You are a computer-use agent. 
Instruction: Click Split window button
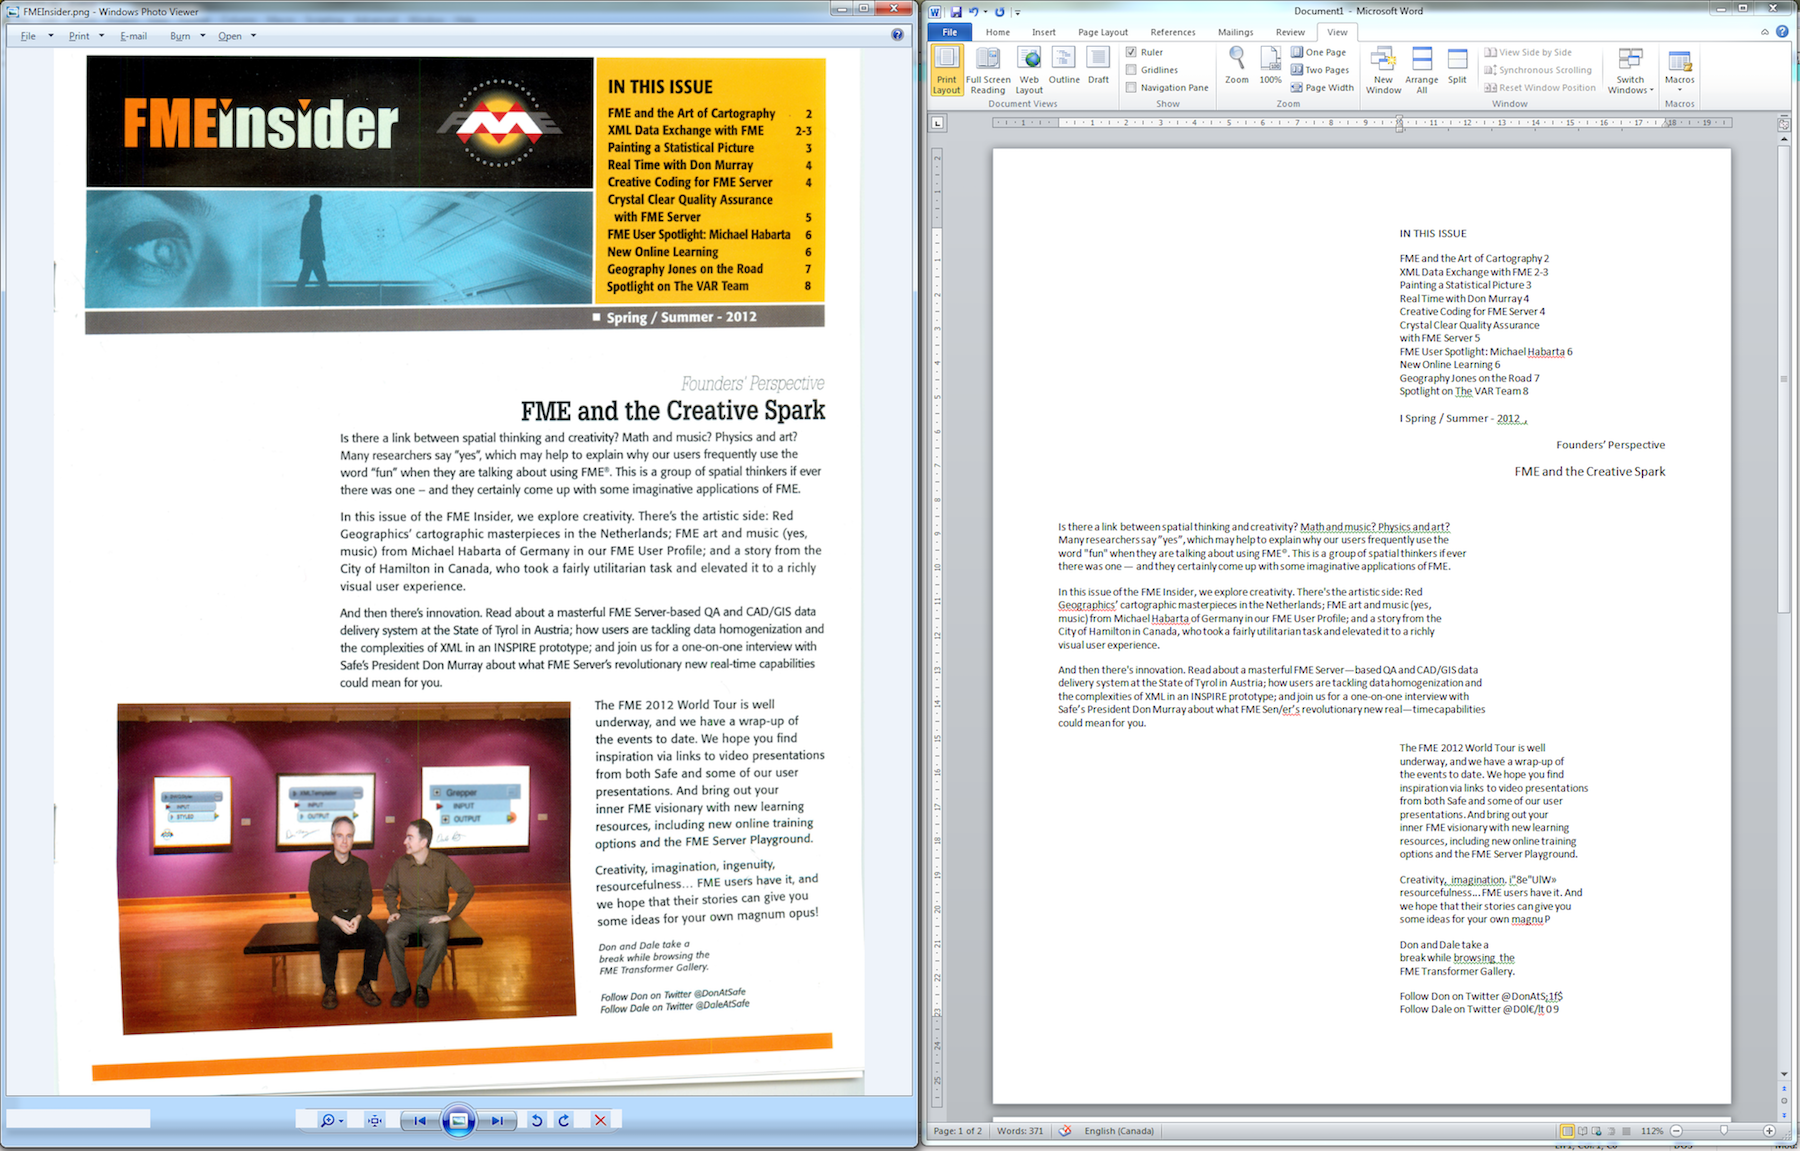click(1457, 66)
